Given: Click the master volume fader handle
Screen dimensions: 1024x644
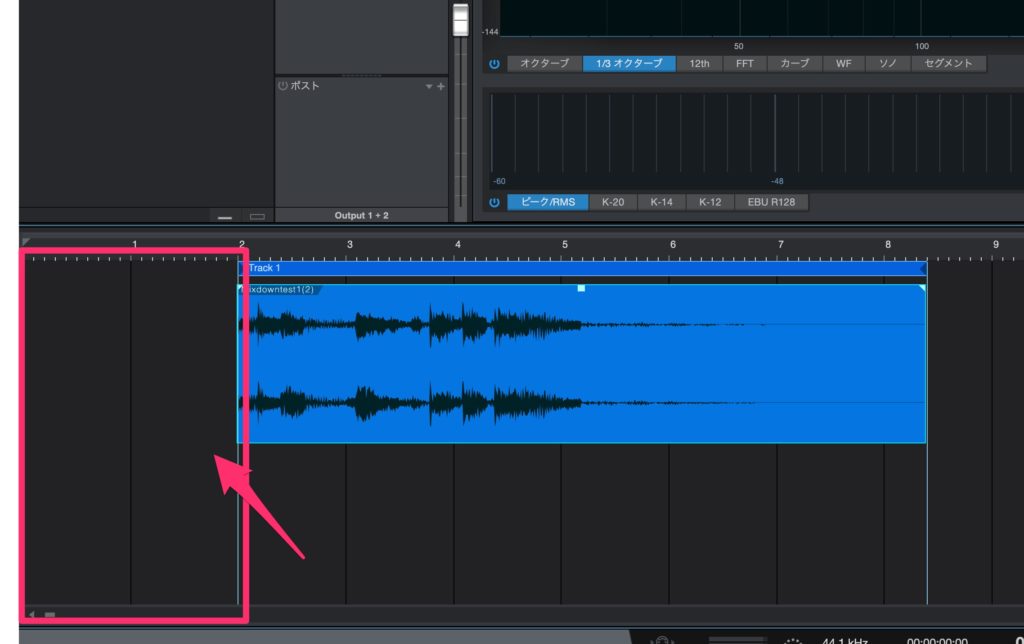Looking at the screenshot, I should pos(460,20).
